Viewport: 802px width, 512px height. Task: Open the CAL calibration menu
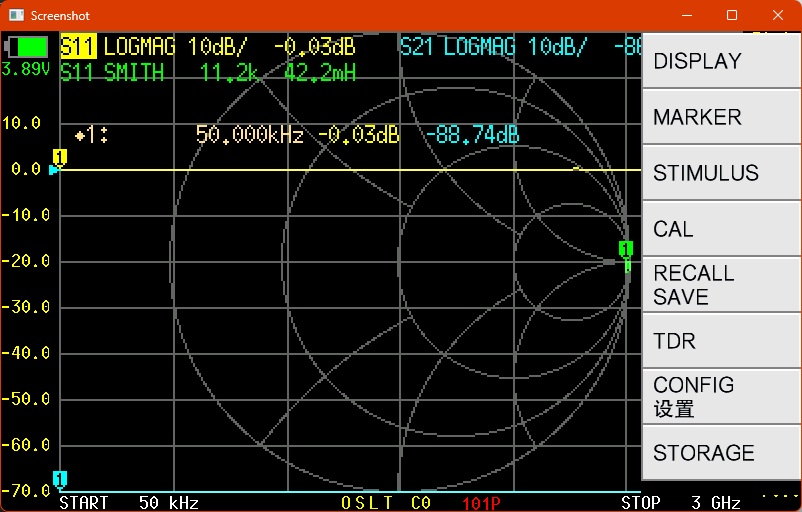point(720,229)
